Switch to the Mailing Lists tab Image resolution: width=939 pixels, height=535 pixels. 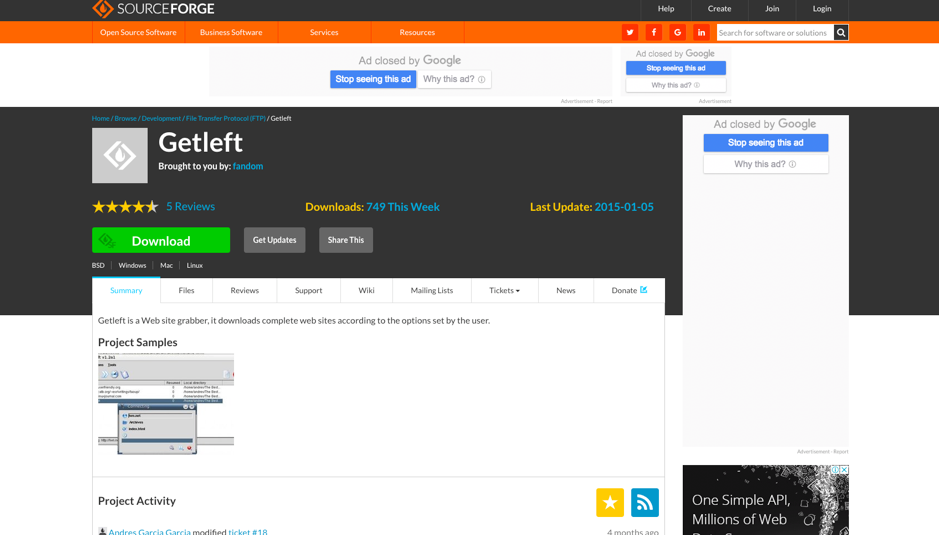(x=432, y=291)
